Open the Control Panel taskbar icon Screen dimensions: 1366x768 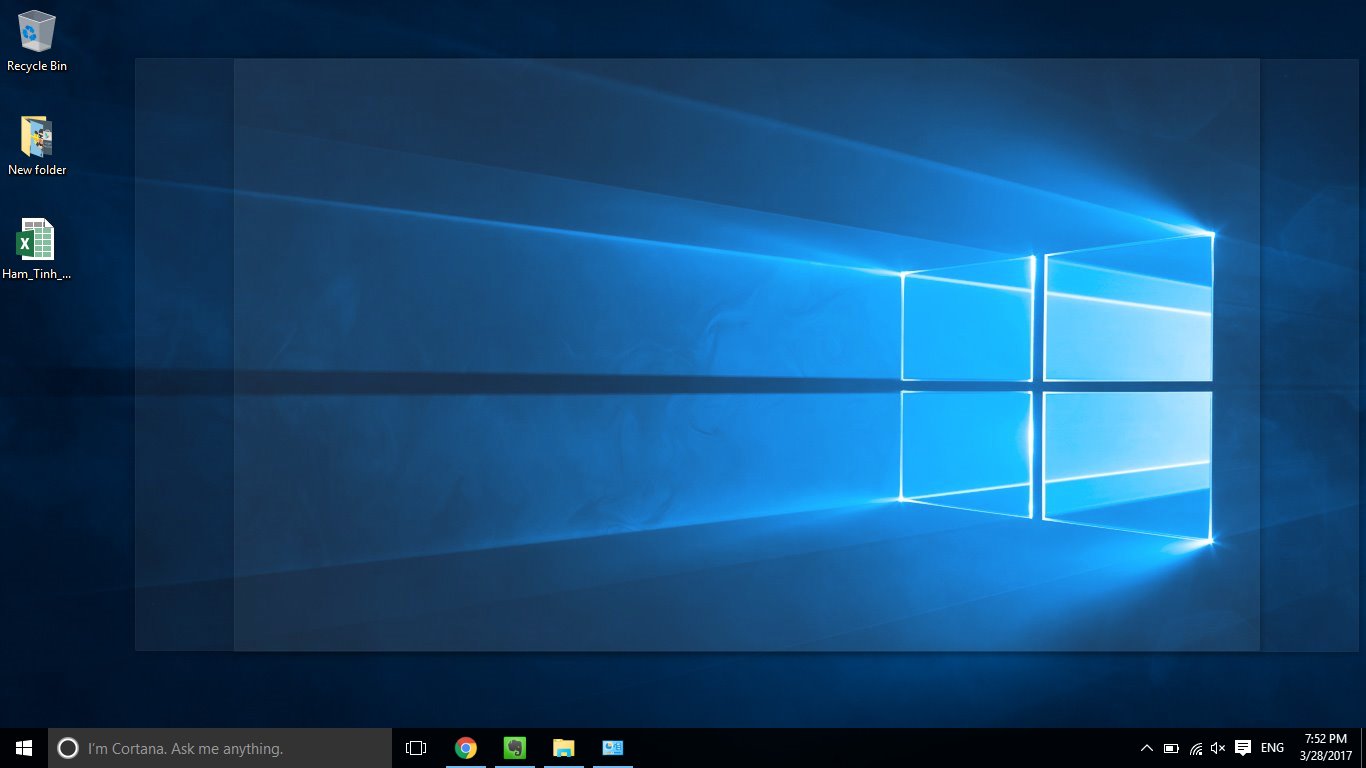click(x=612, y=747)
